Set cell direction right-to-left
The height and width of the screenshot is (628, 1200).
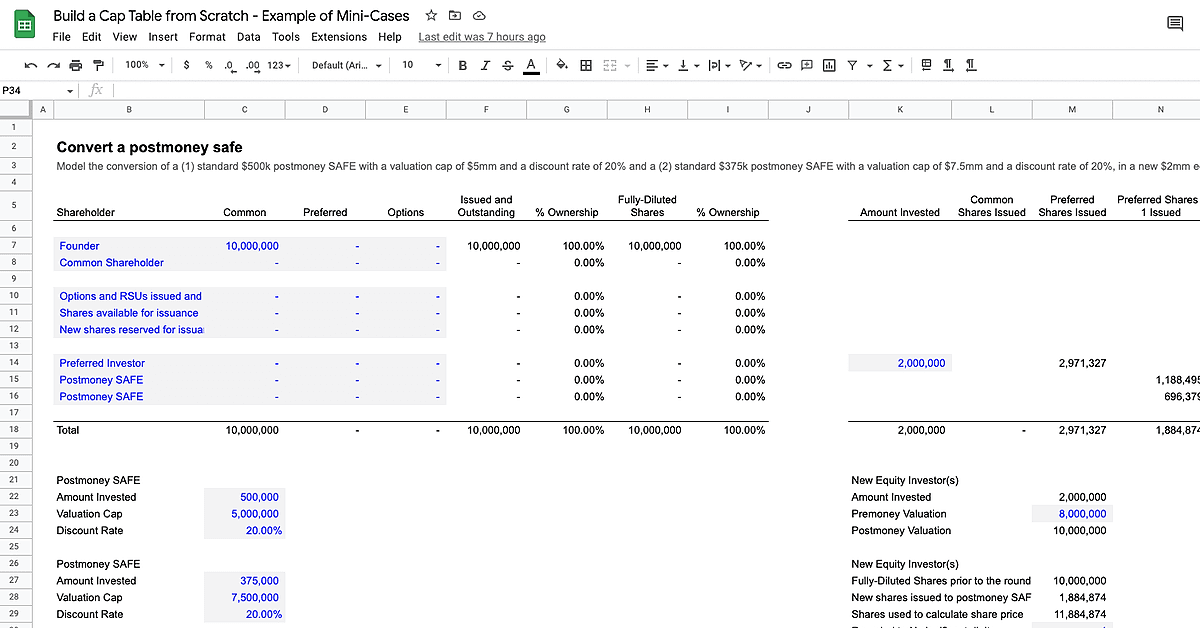click(x=971, y=65)
